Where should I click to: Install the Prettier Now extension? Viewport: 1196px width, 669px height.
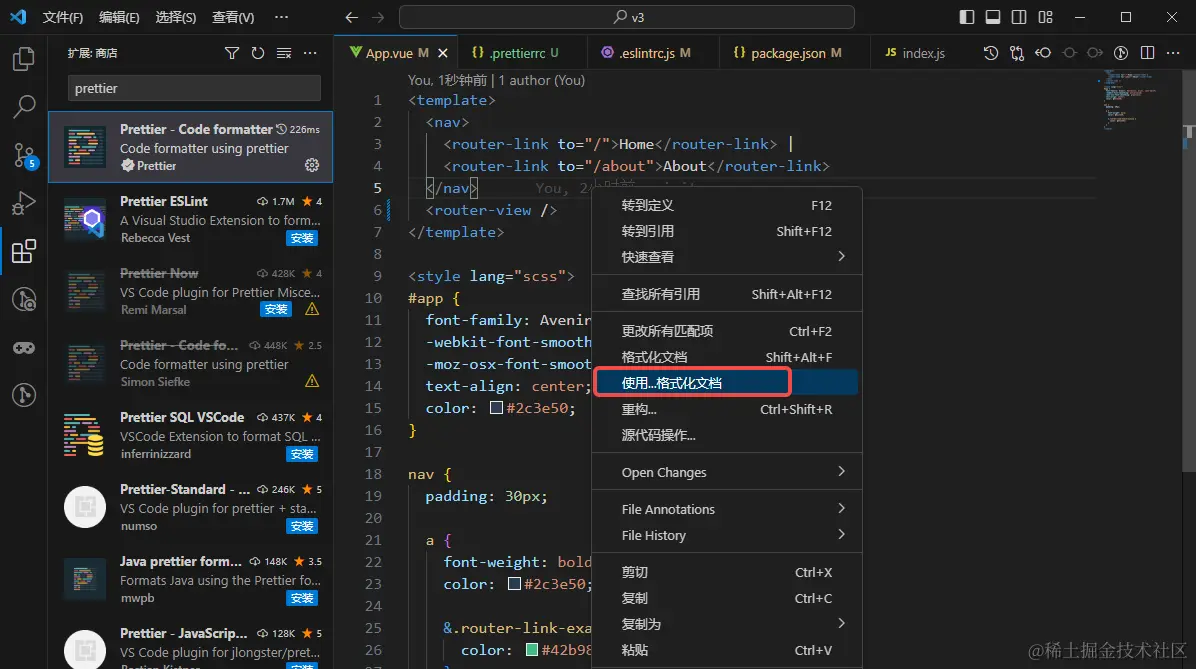[x=275, y=309]
